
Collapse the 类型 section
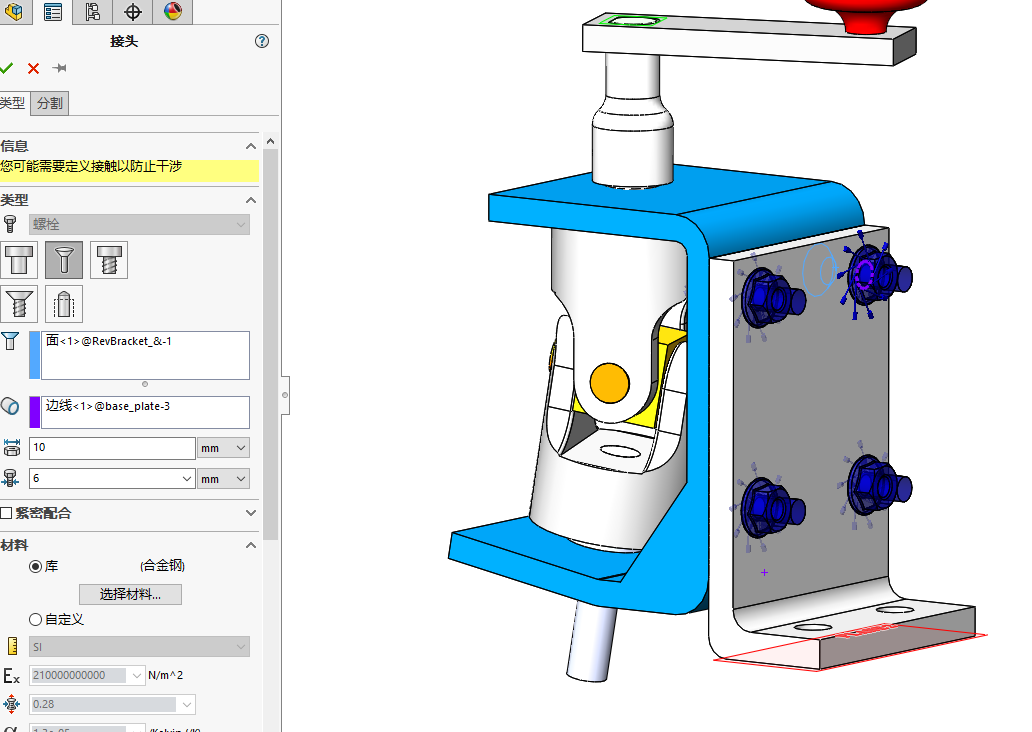click(251, 200)
